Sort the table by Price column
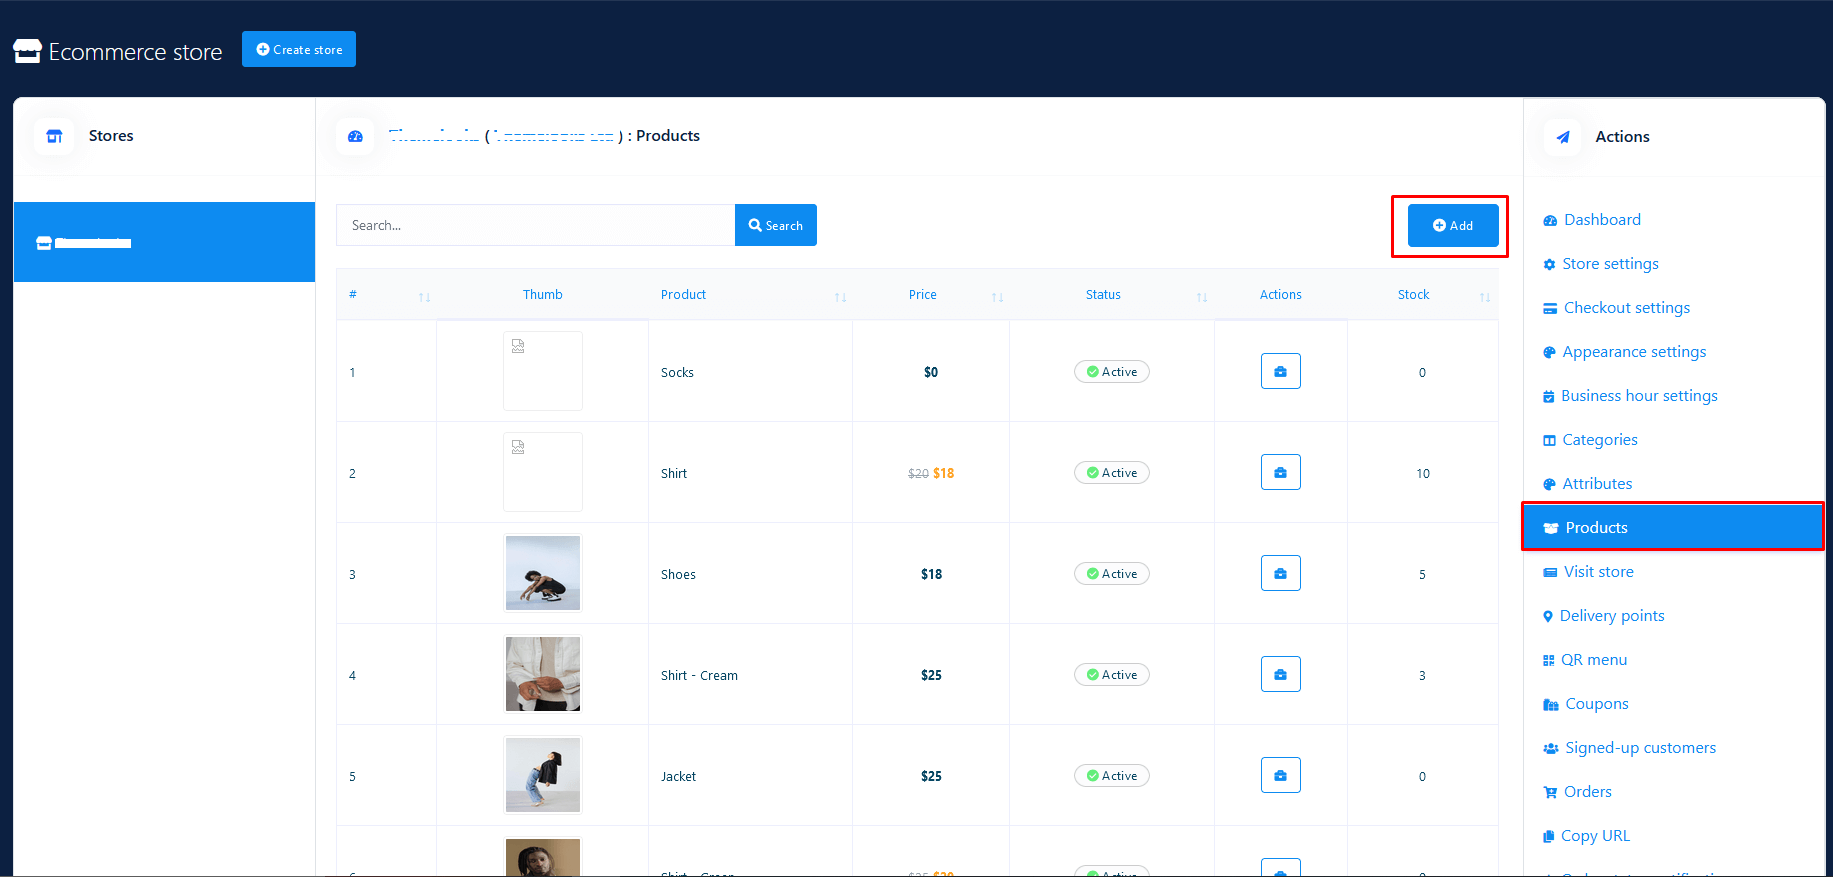This screenshot has height=877, width=1833. click(996, 296)
